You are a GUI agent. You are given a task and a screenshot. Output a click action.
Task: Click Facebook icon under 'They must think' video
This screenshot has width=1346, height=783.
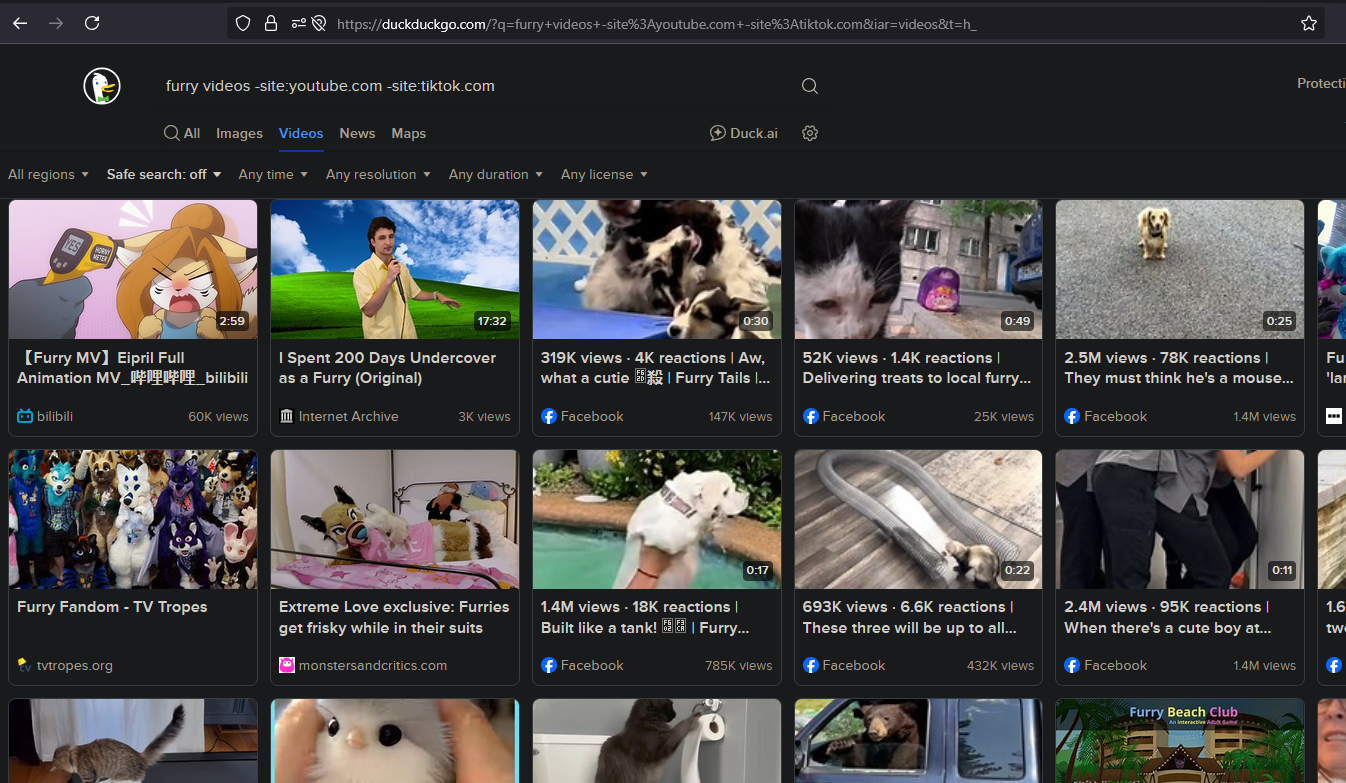tap(1072, 416)
